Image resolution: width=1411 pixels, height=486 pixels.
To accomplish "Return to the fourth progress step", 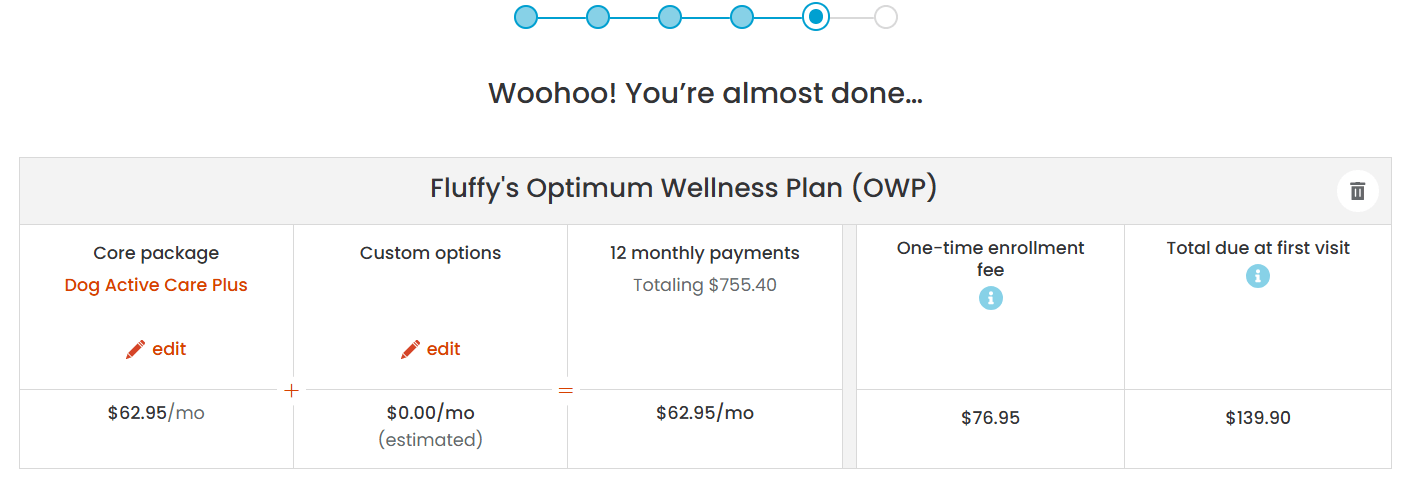I will [742, 17].
